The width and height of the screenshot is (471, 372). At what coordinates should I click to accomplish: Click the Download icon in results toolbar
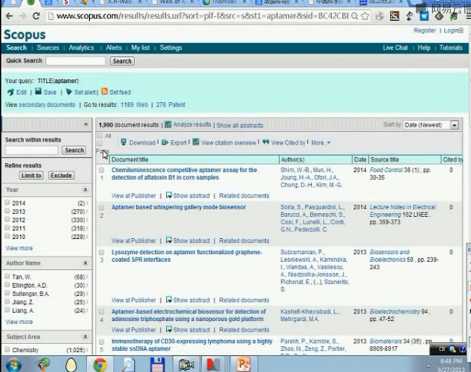click(123, 142)
